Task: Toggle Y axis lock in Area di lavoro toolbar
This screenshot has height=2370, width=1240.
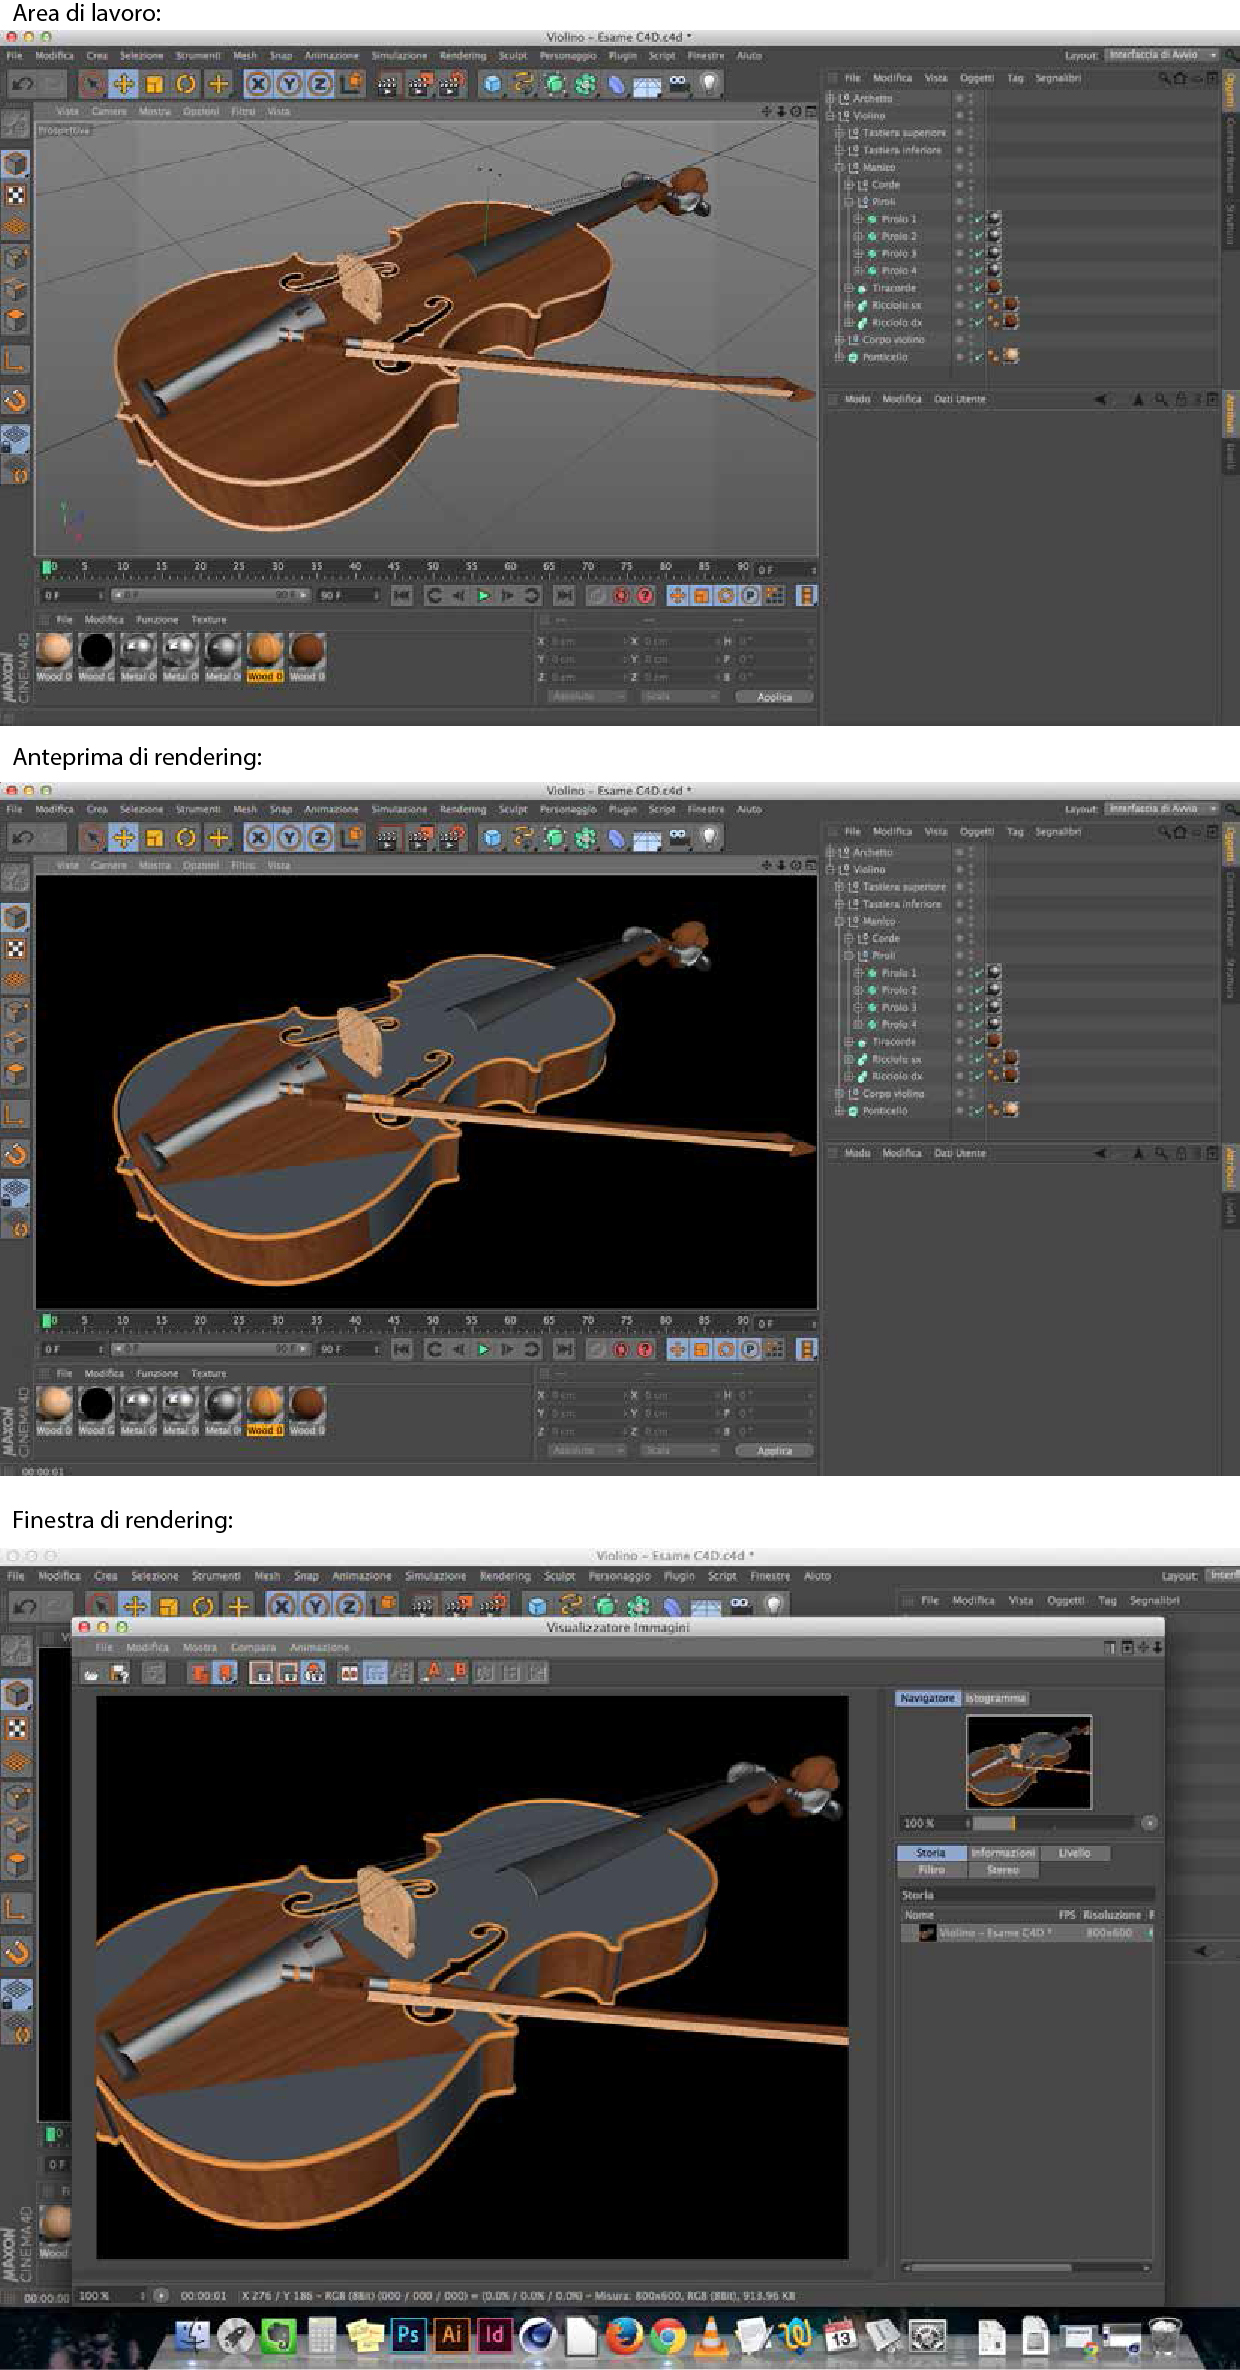Action: coord(288,84)
